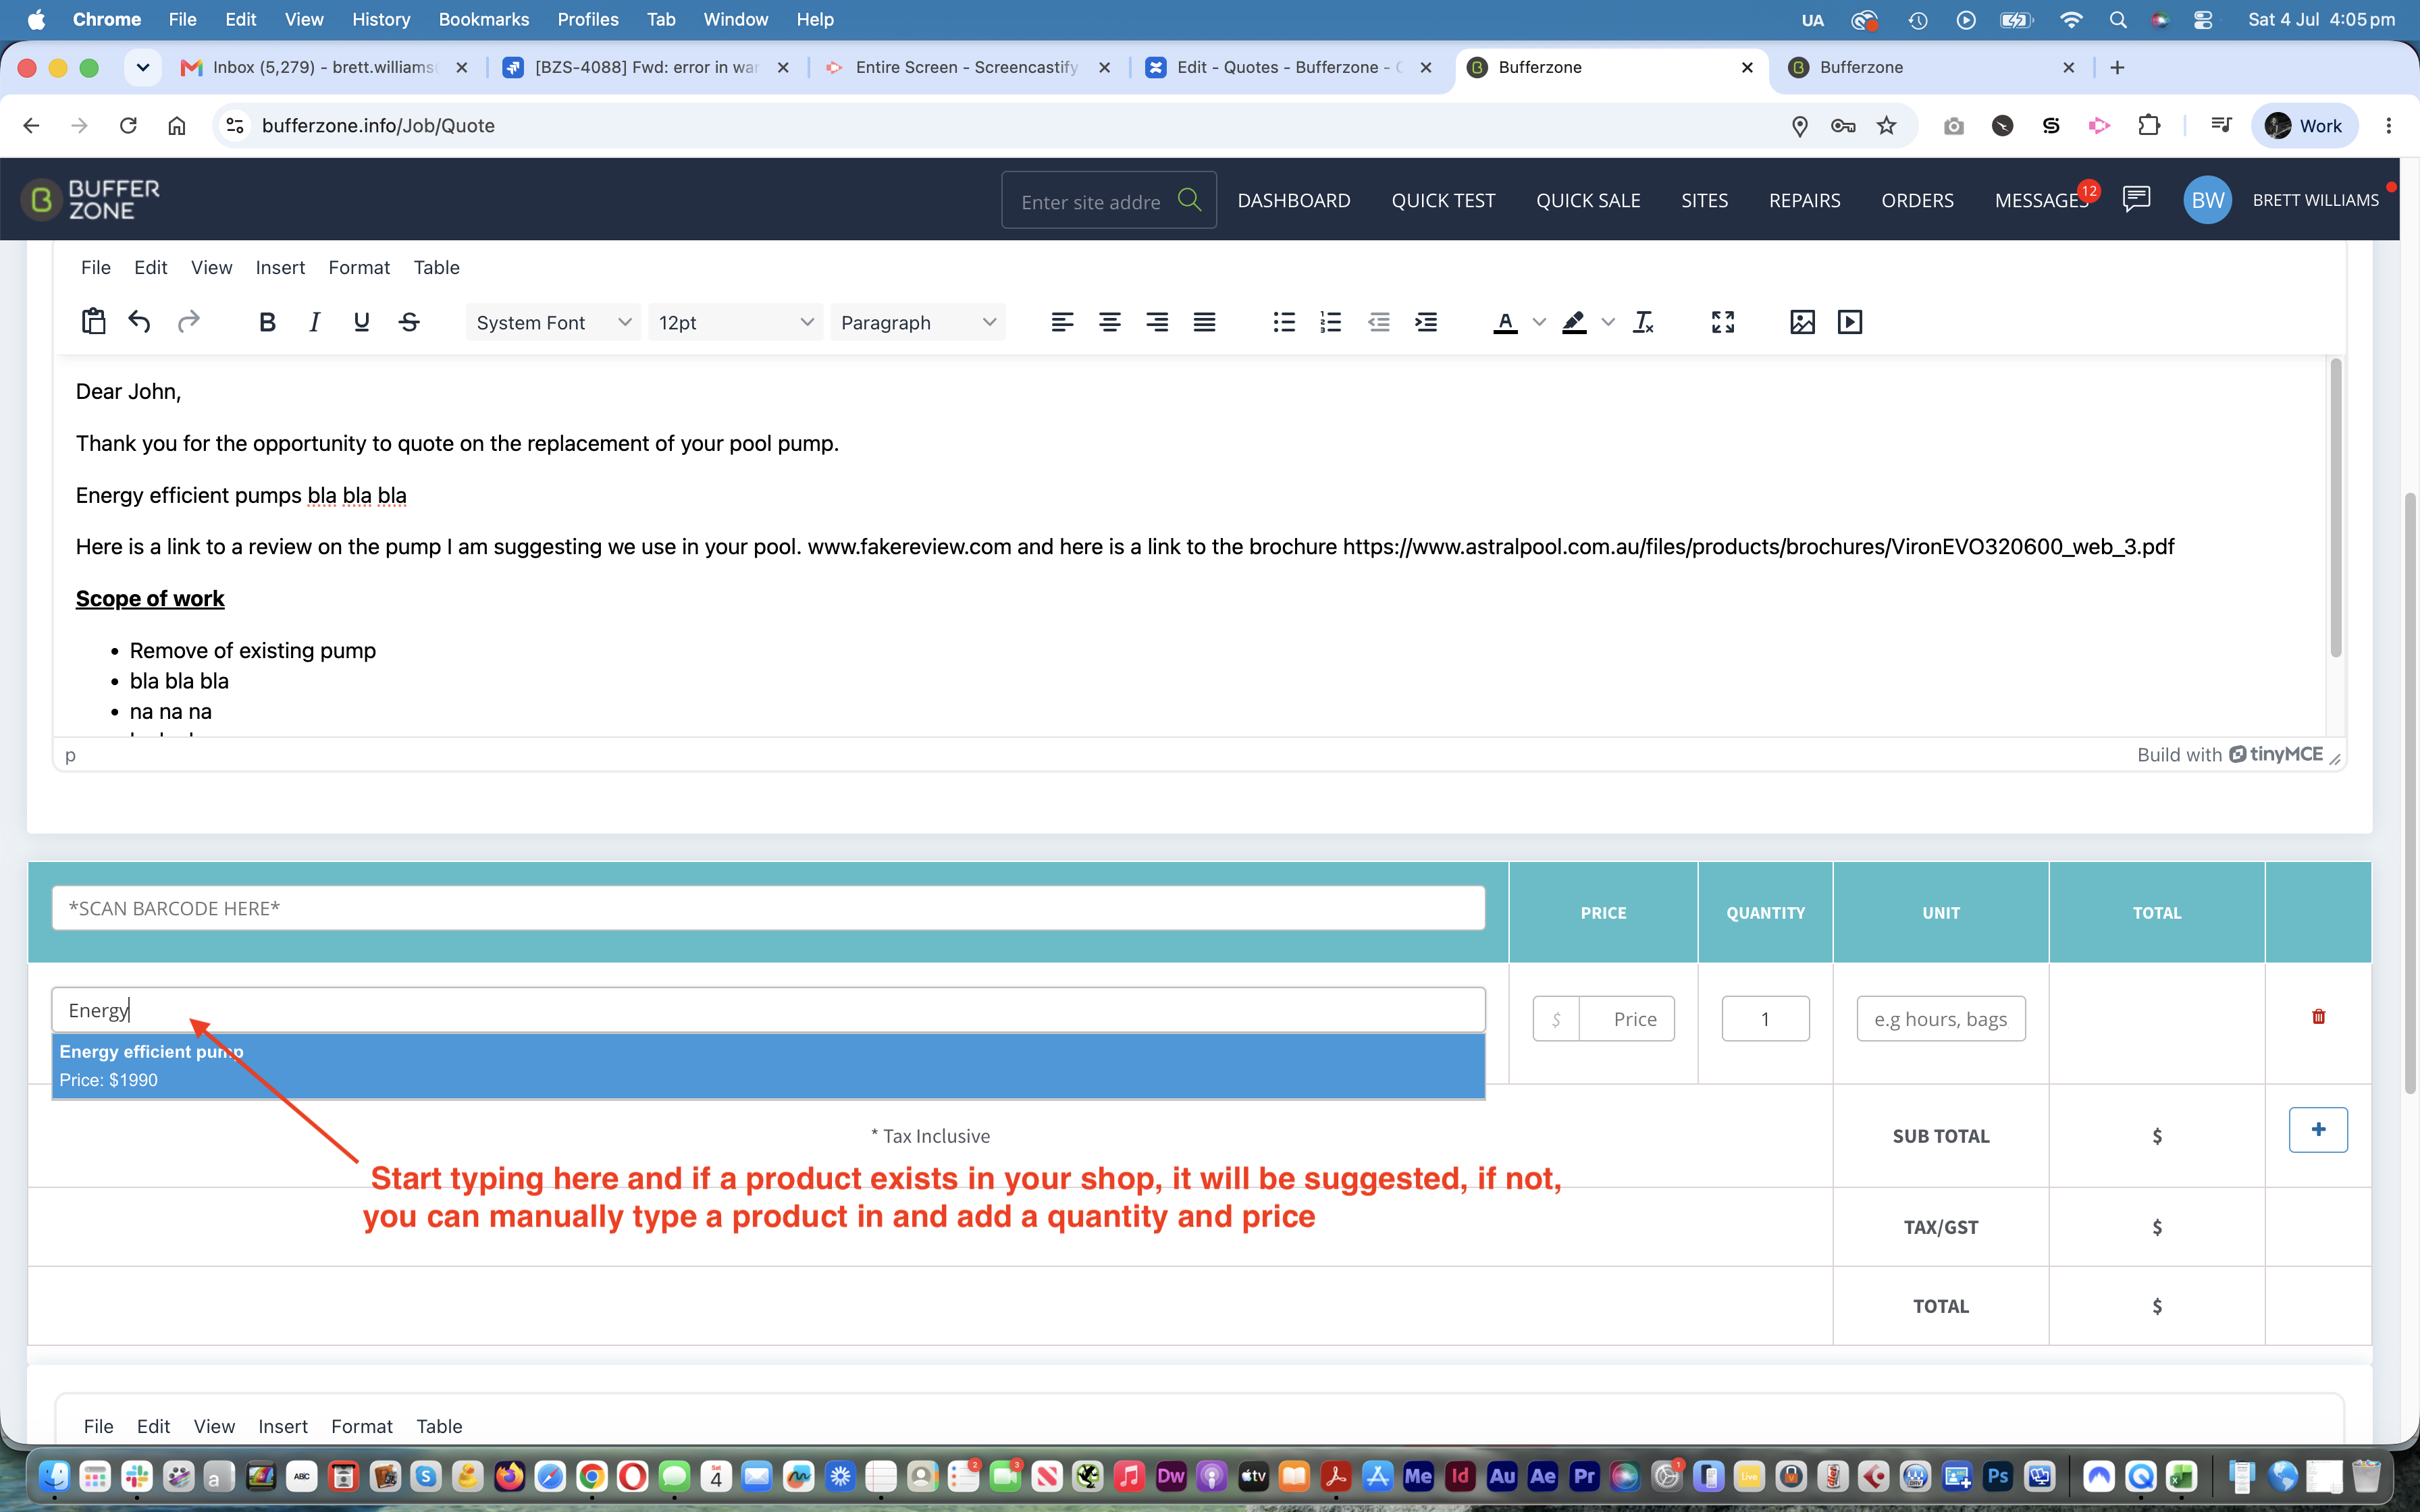Open the top editor's Format menu
Viewport: 2420px width, 1512px height.
coord(359,267)
